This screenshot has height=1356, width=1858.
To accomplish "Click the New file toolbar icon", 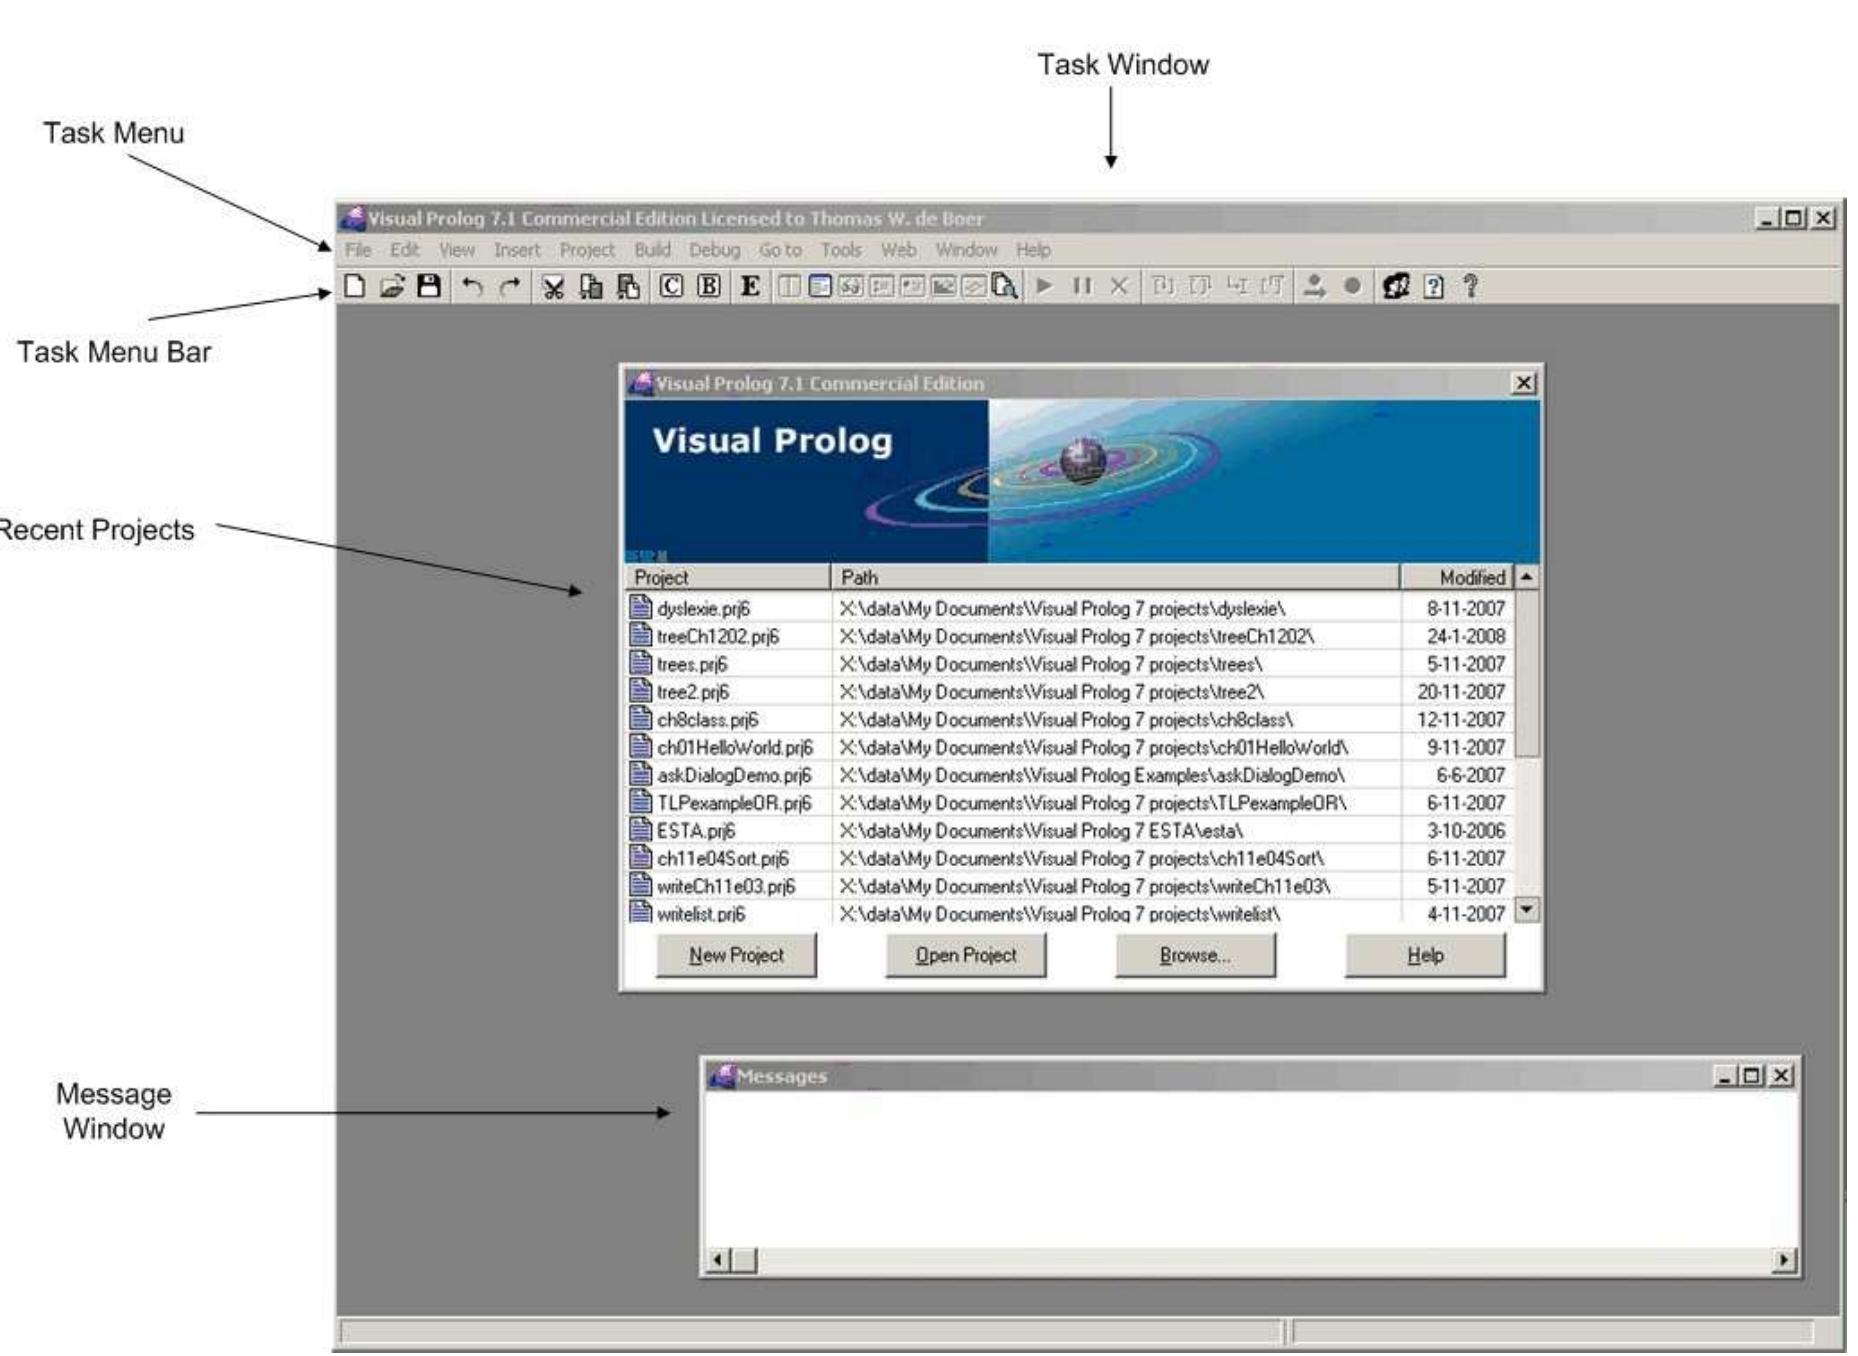I will click(x=354, y=287).
